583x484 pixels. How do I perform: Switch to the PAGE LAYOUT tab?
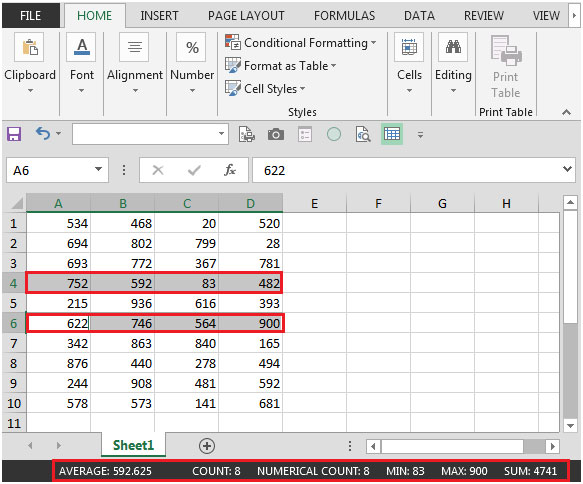click(246, 16)
